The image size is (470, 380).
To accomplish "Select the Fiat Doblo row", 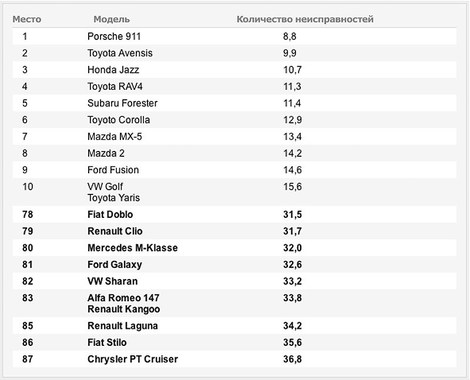I will [234, 214].
